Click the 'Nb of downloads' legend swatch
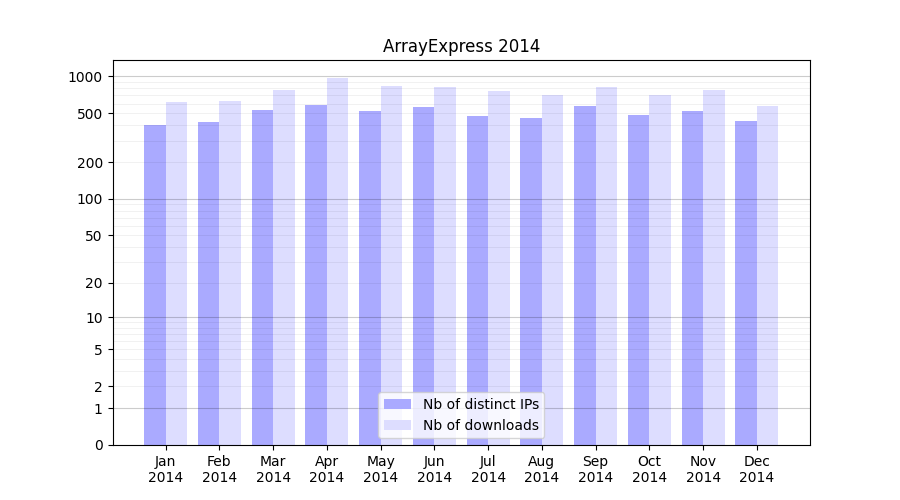The image size is (900, 500). [x=398, y=425]
